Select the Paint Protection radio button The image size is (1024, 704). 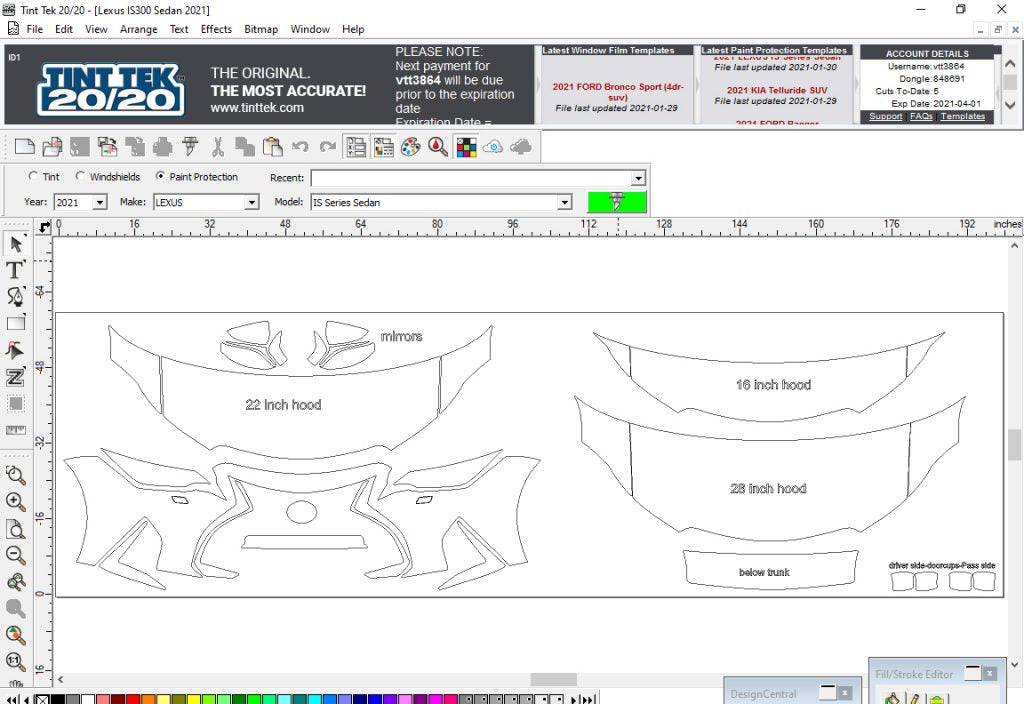[160, 176]
